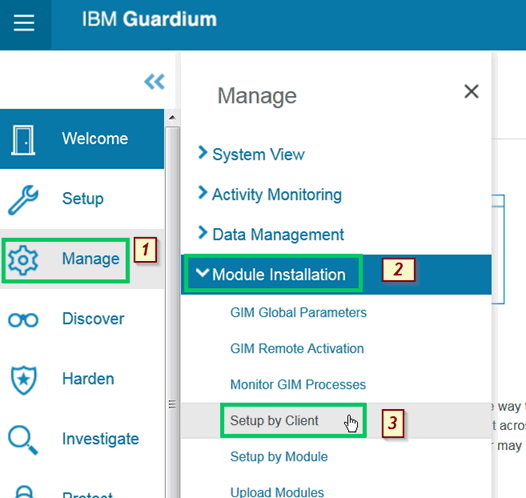Close the Manage panel
The height and width of the screenshot is (498, 526).
click(471, 91)
